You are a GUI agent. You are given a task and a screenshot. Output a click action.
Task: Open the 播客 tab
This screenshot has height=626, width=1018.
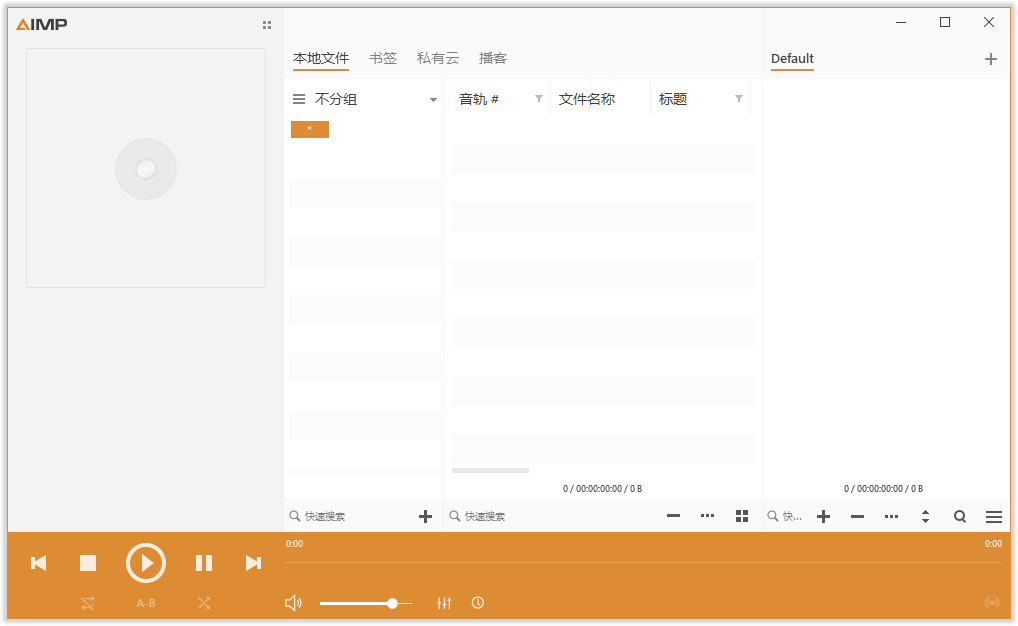(492, 58)
